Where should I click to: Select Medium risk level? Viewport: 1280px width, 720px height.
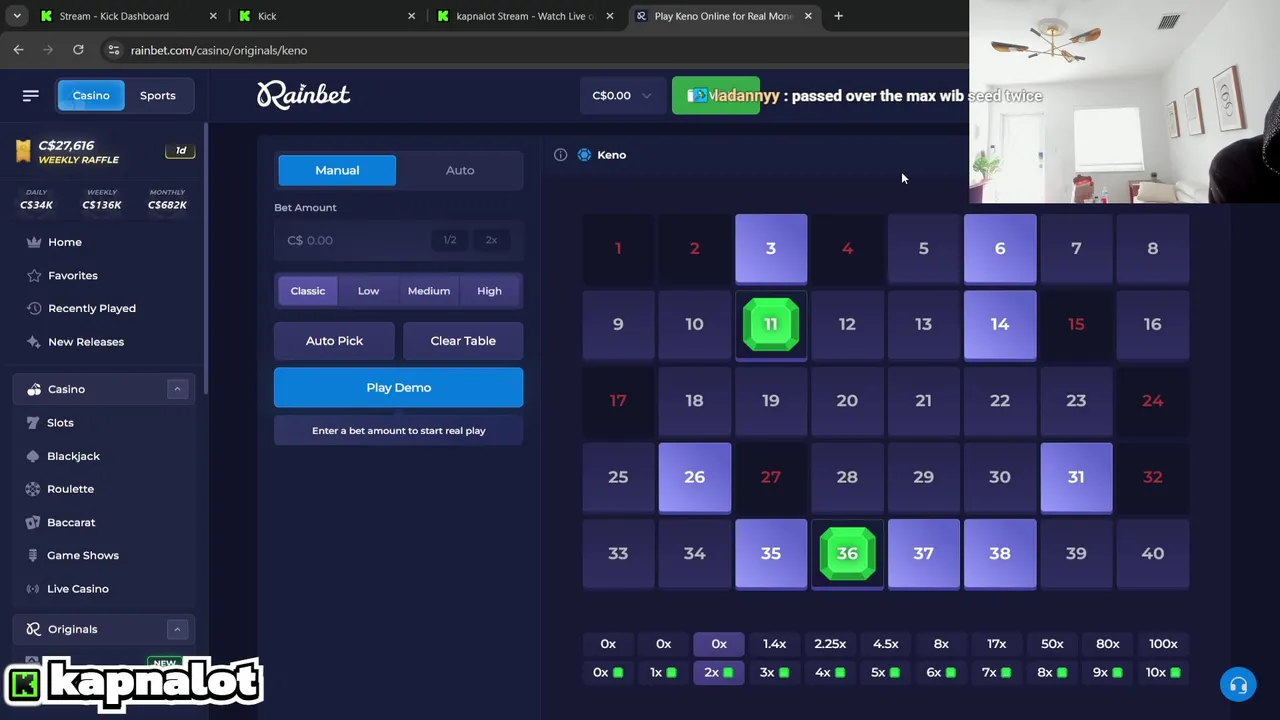(429, 291)
